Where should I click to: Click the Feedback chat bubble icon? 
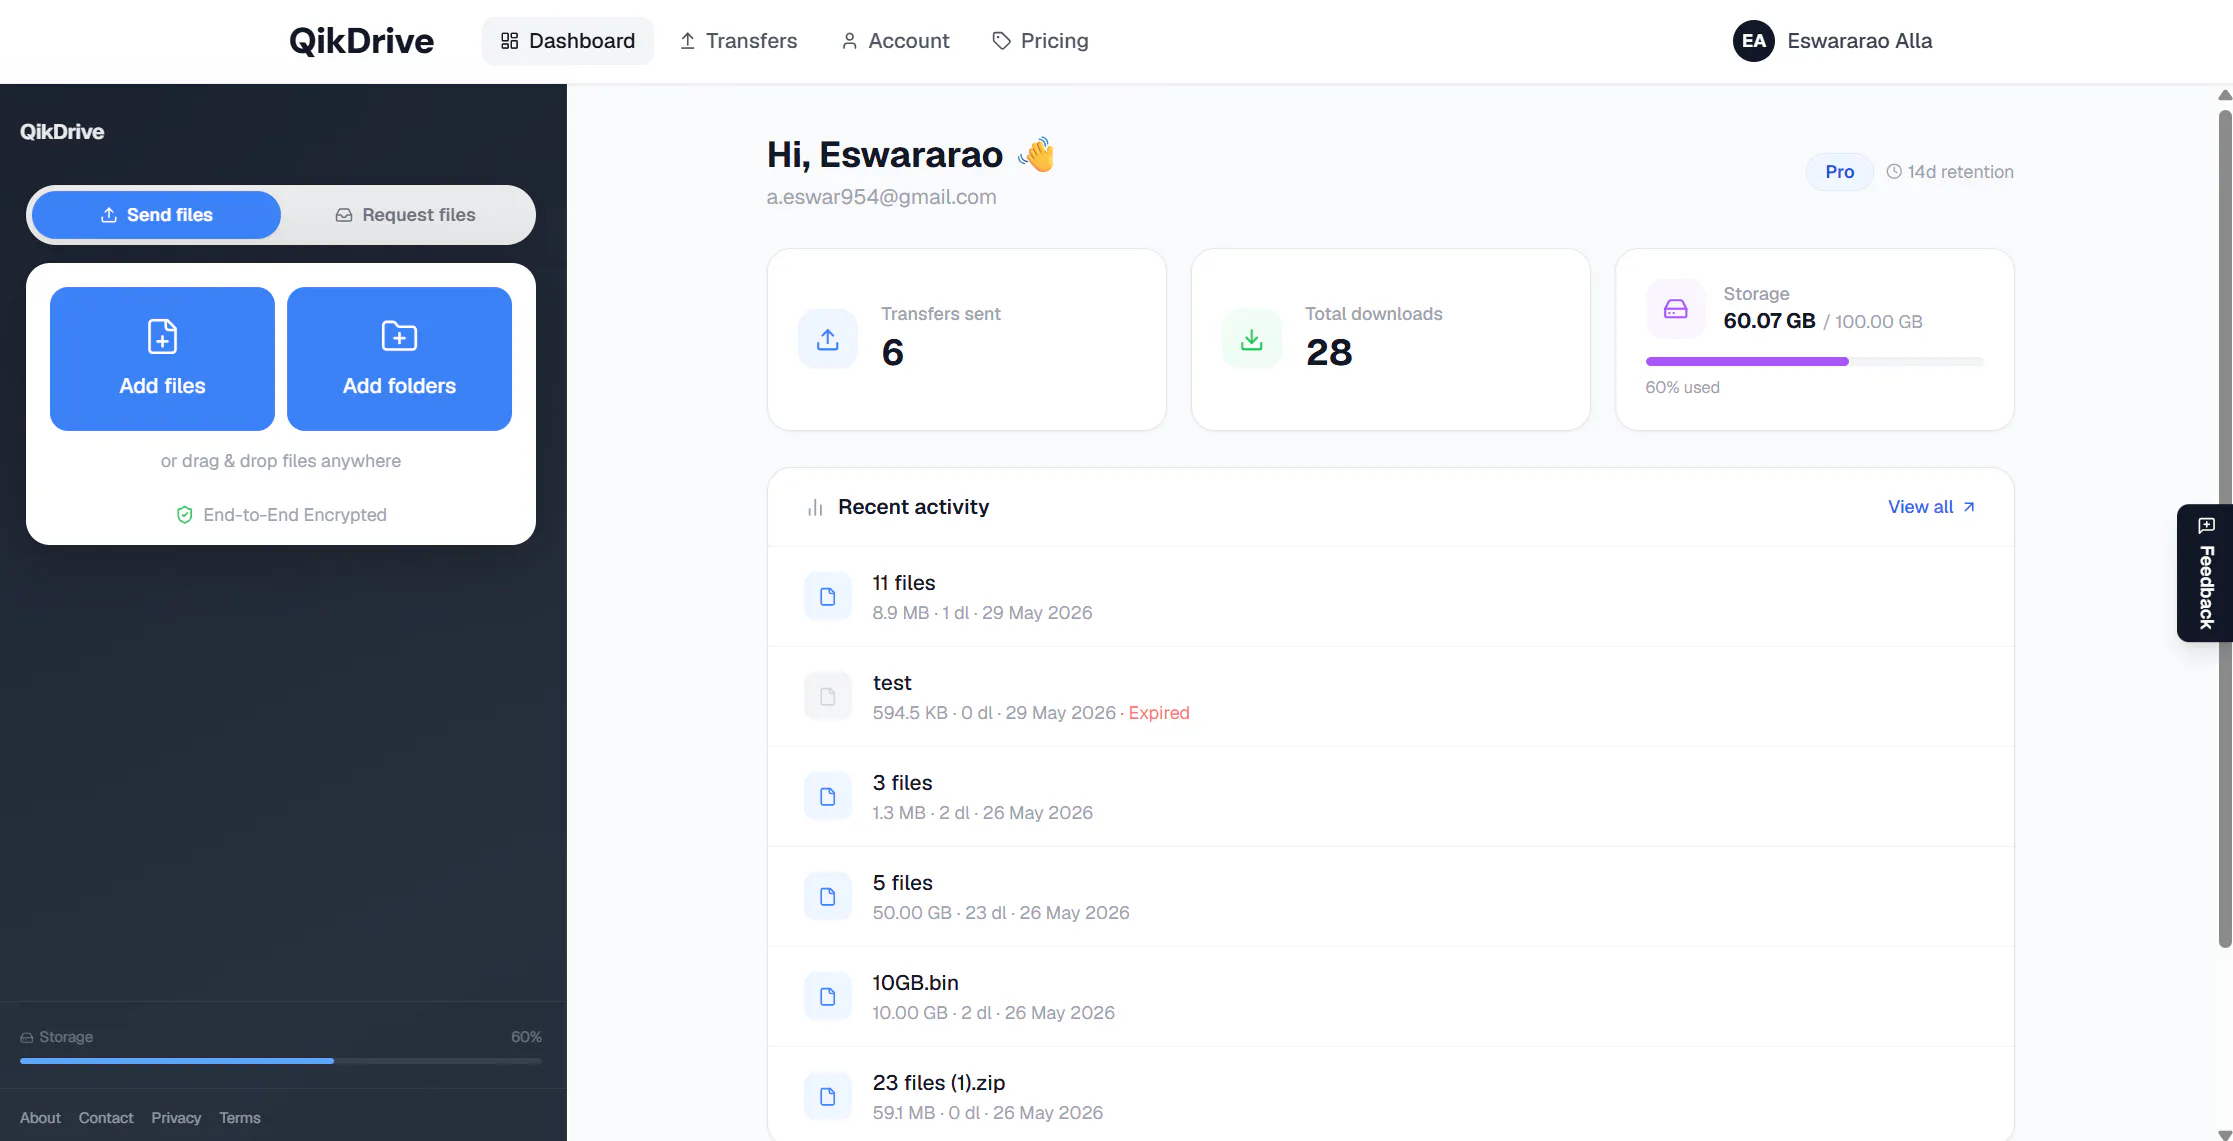2206,526
